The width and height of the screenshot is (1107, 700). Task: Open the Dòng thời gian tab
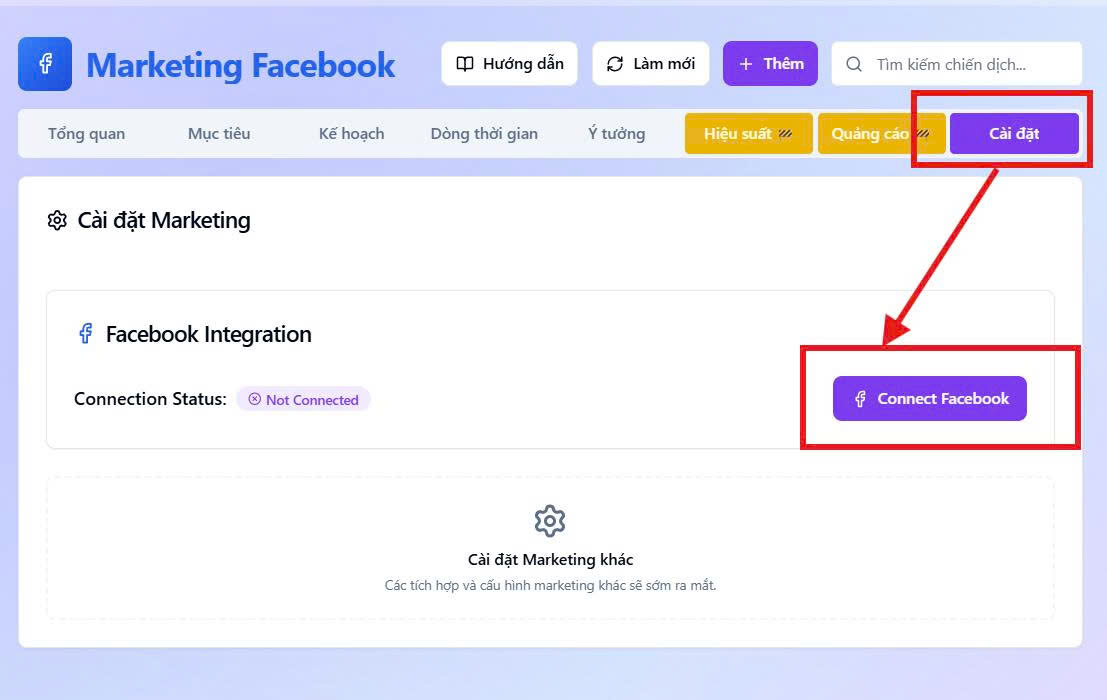tap(484, 133)
